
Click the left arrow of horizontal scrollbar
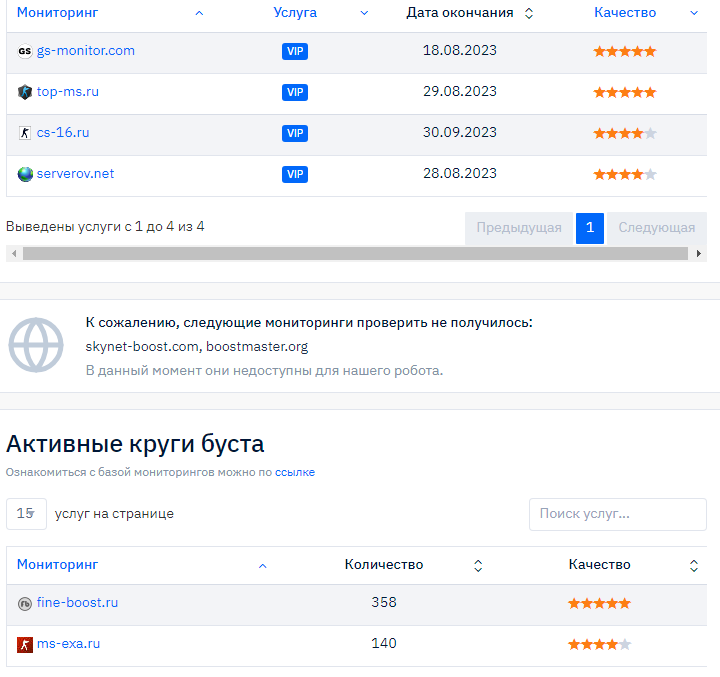pos(14,253)
